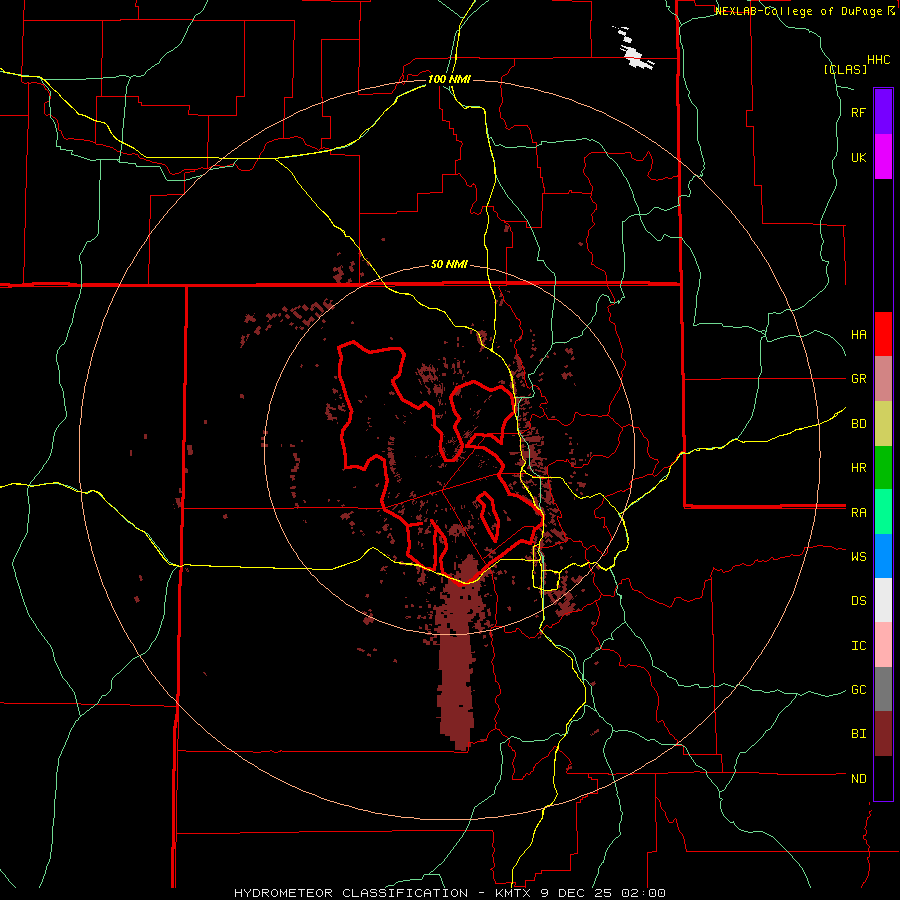Screen dimensions: 900x900
Task: Click the Hydrometeor Classification KMTX title caption
Action: (450, 893)
